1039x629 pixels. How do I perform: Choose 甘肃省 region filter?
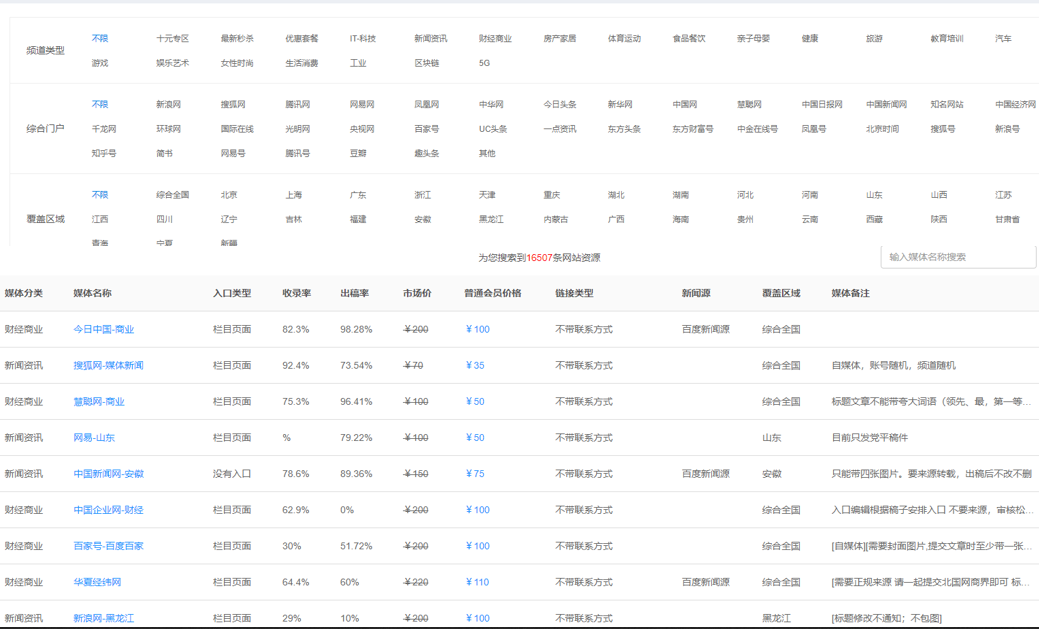click(x=1007, y=219)
